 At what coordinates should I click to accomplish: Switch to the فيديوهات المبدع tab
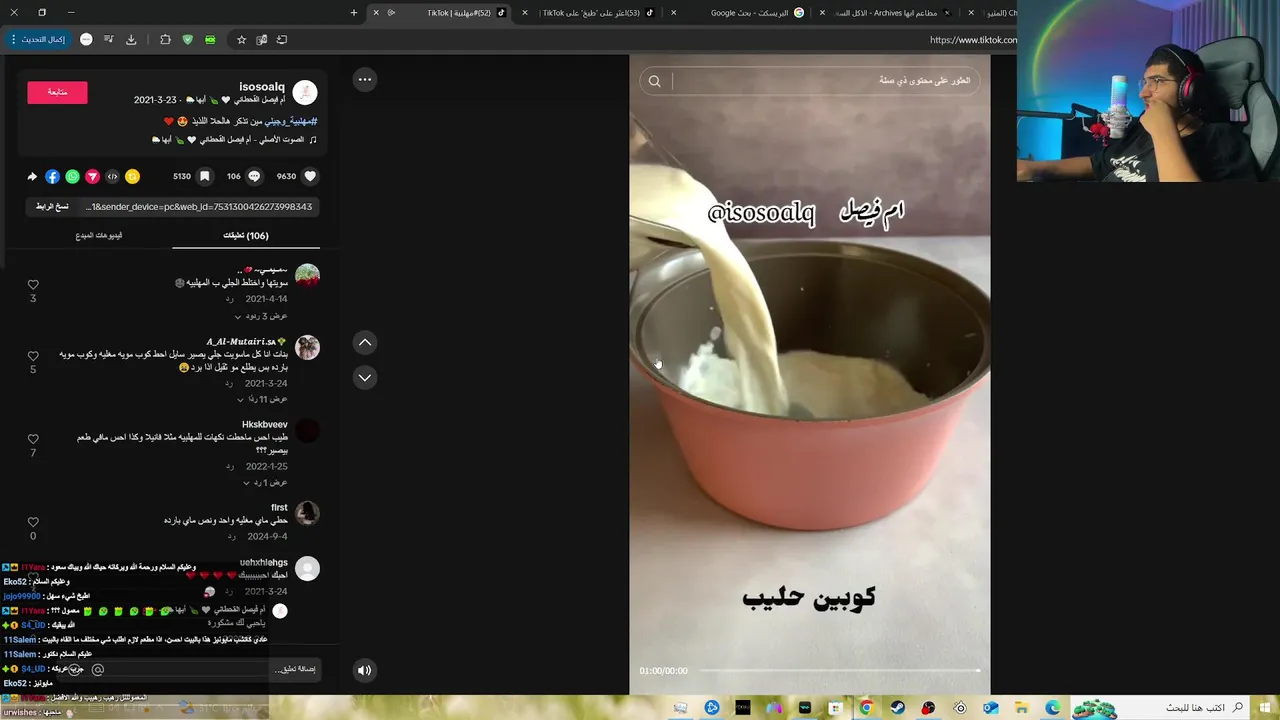coord(99,236)
